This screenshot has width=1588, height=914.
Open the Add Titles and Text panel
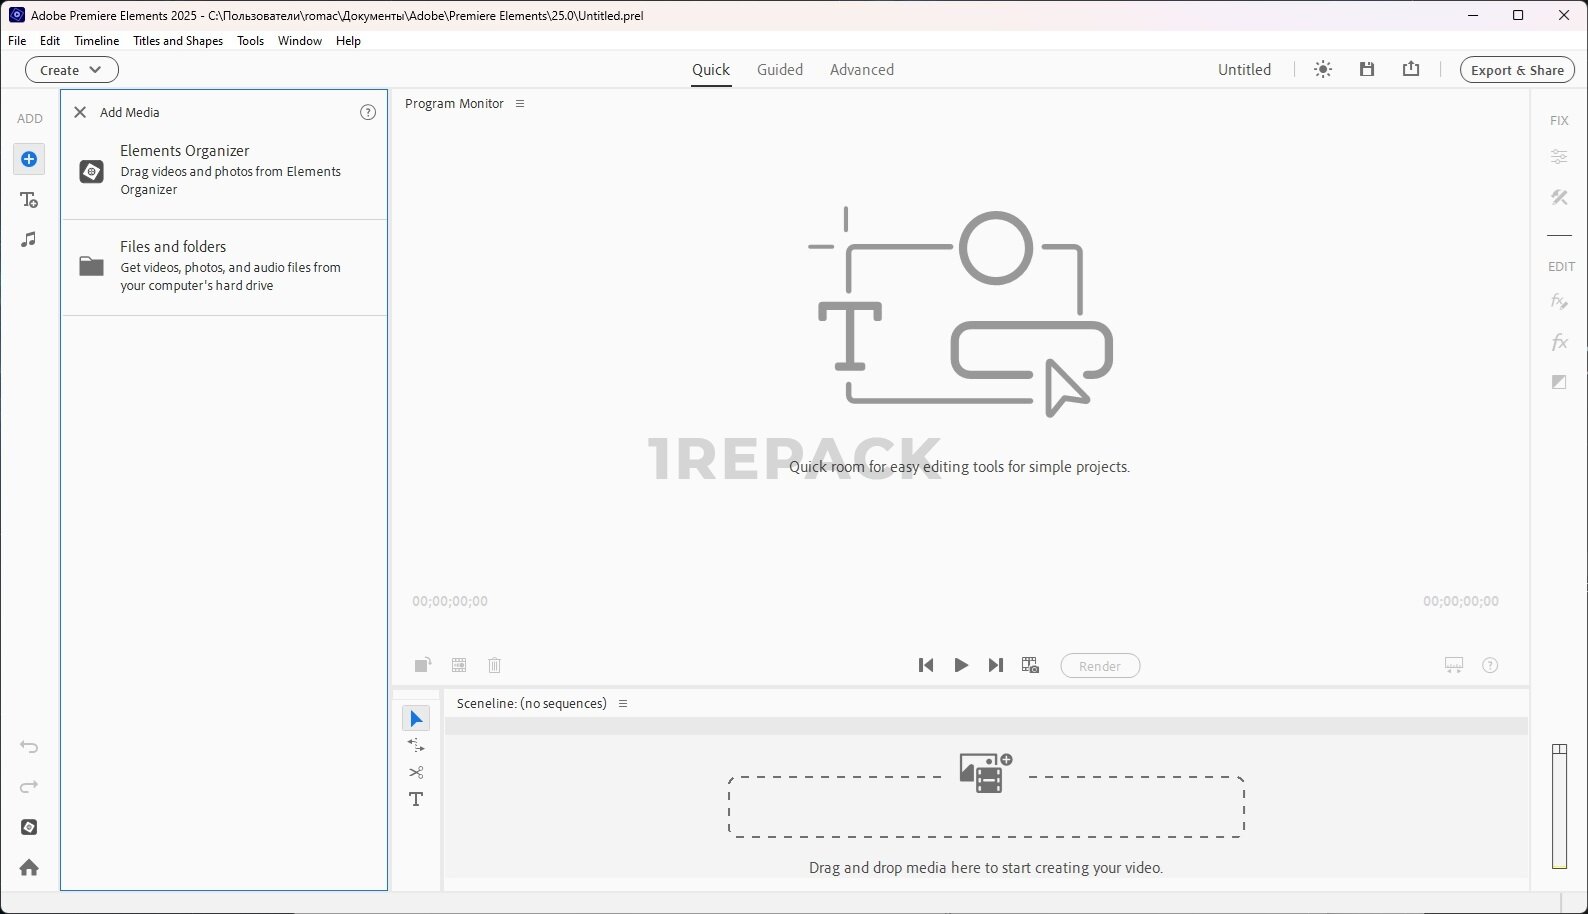point(29,200)
